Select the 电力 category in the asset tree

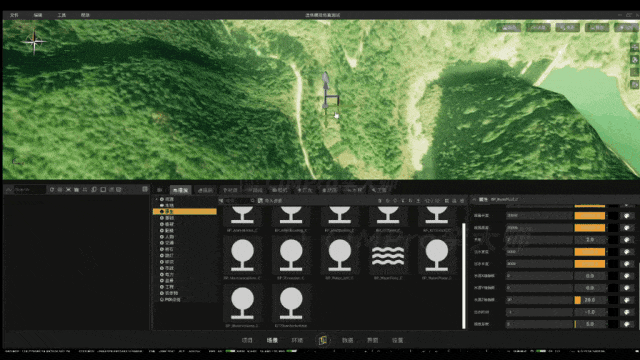point(169,274)
